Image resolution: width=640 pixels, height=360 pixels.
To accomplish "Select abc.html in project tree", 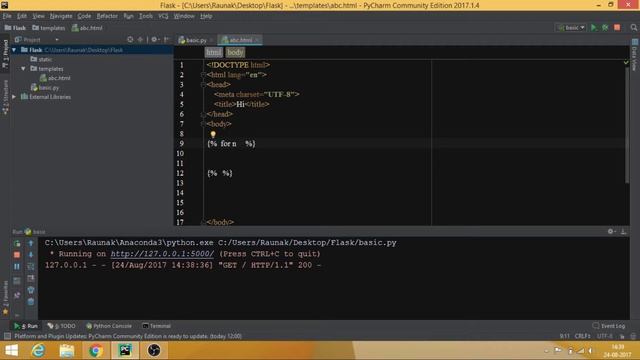I will 55,78.
